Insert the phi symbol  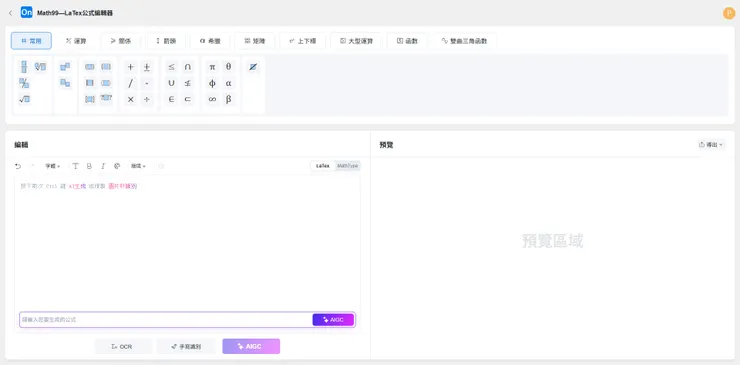212,83
